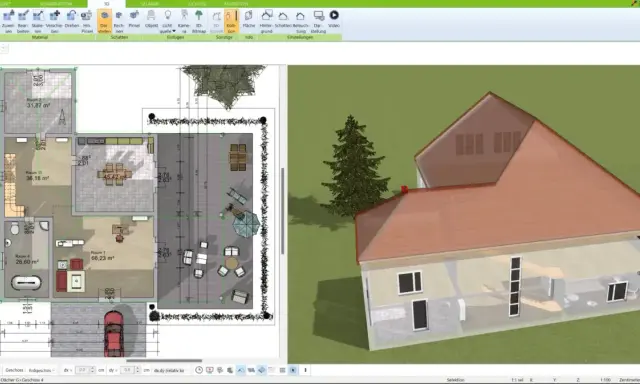The height and width of the screenshot is (384, 640).
Task: Increase dx value with stepper arrow
Action: click(x=92, y=368)
